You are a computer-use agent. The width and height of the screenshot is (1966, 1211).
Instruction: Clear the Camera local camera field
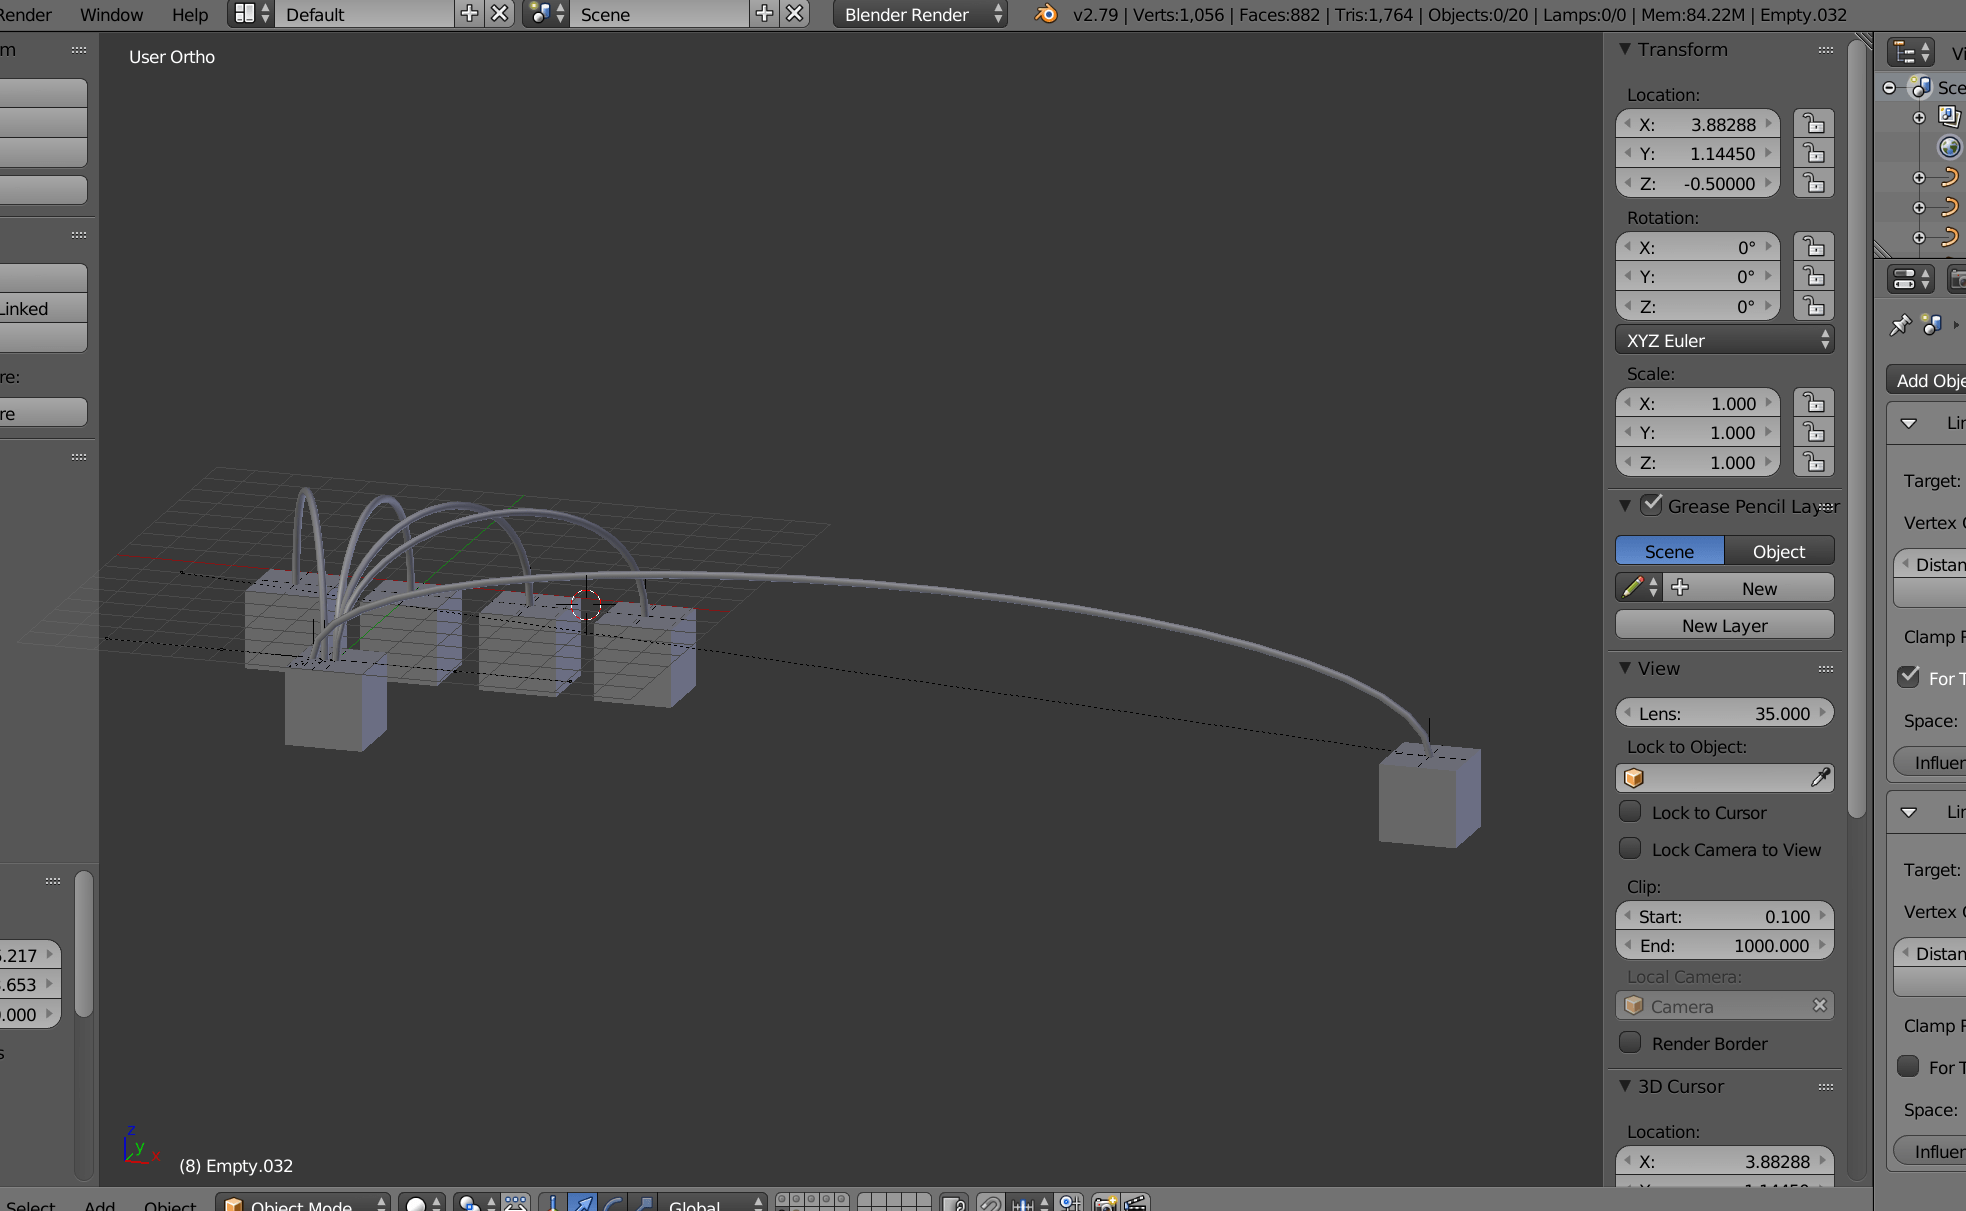[1820, 1006]
